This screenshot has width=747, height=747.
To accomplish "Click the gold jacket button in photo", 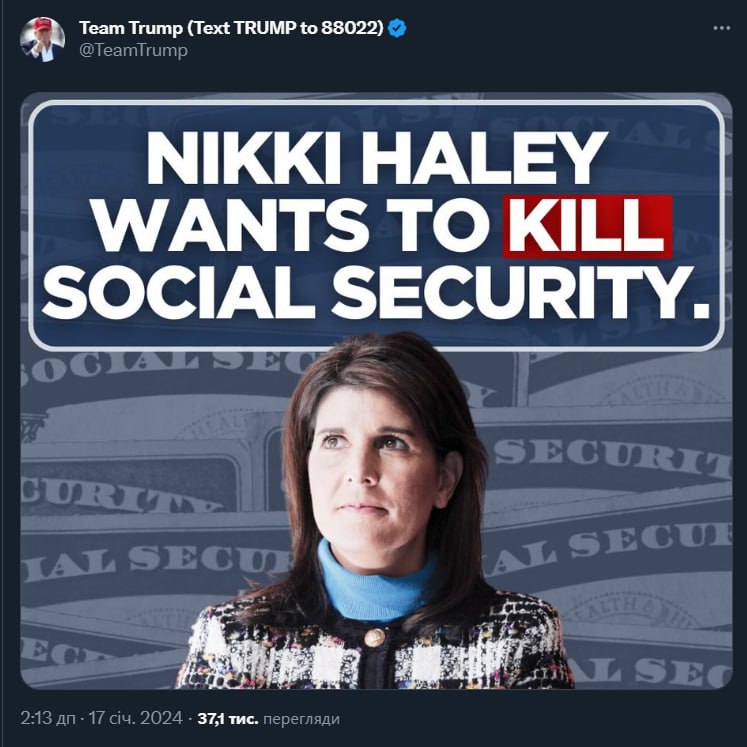I will click(x=374, y=637).
